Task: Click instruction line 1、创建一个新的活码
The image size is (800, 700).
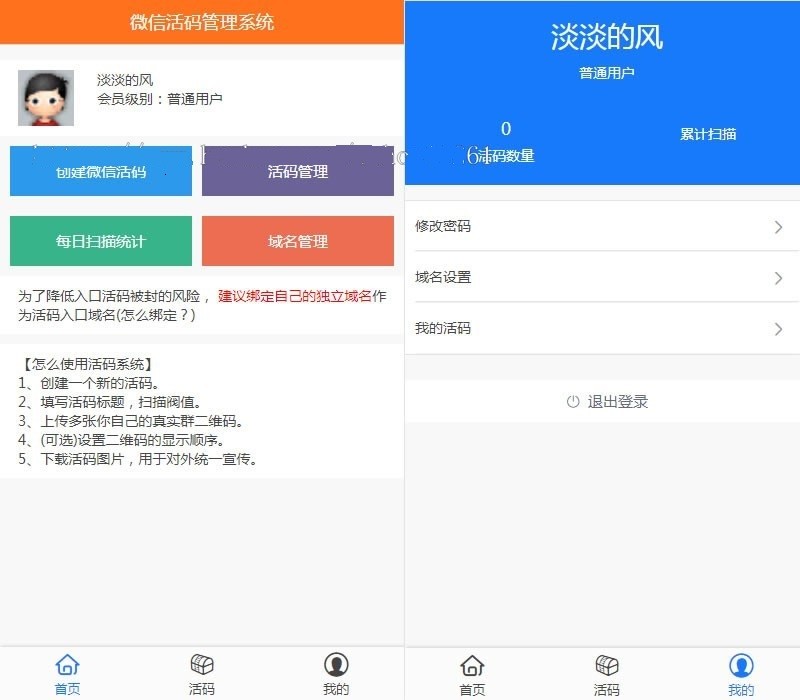Action: tap(89, 383)
